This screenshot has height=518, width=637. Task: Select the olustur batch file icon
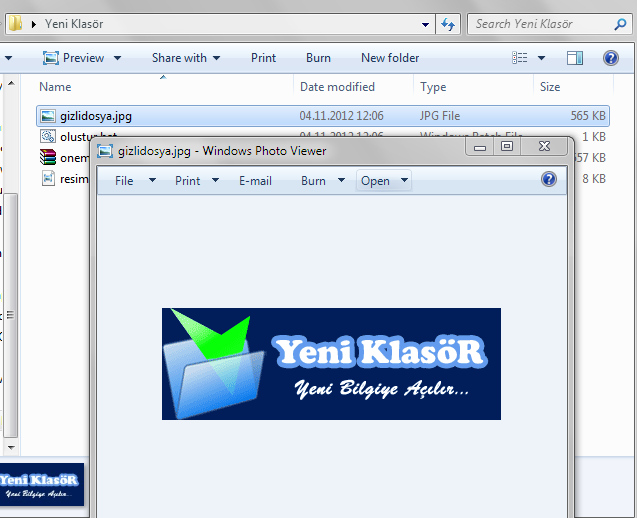47,137
